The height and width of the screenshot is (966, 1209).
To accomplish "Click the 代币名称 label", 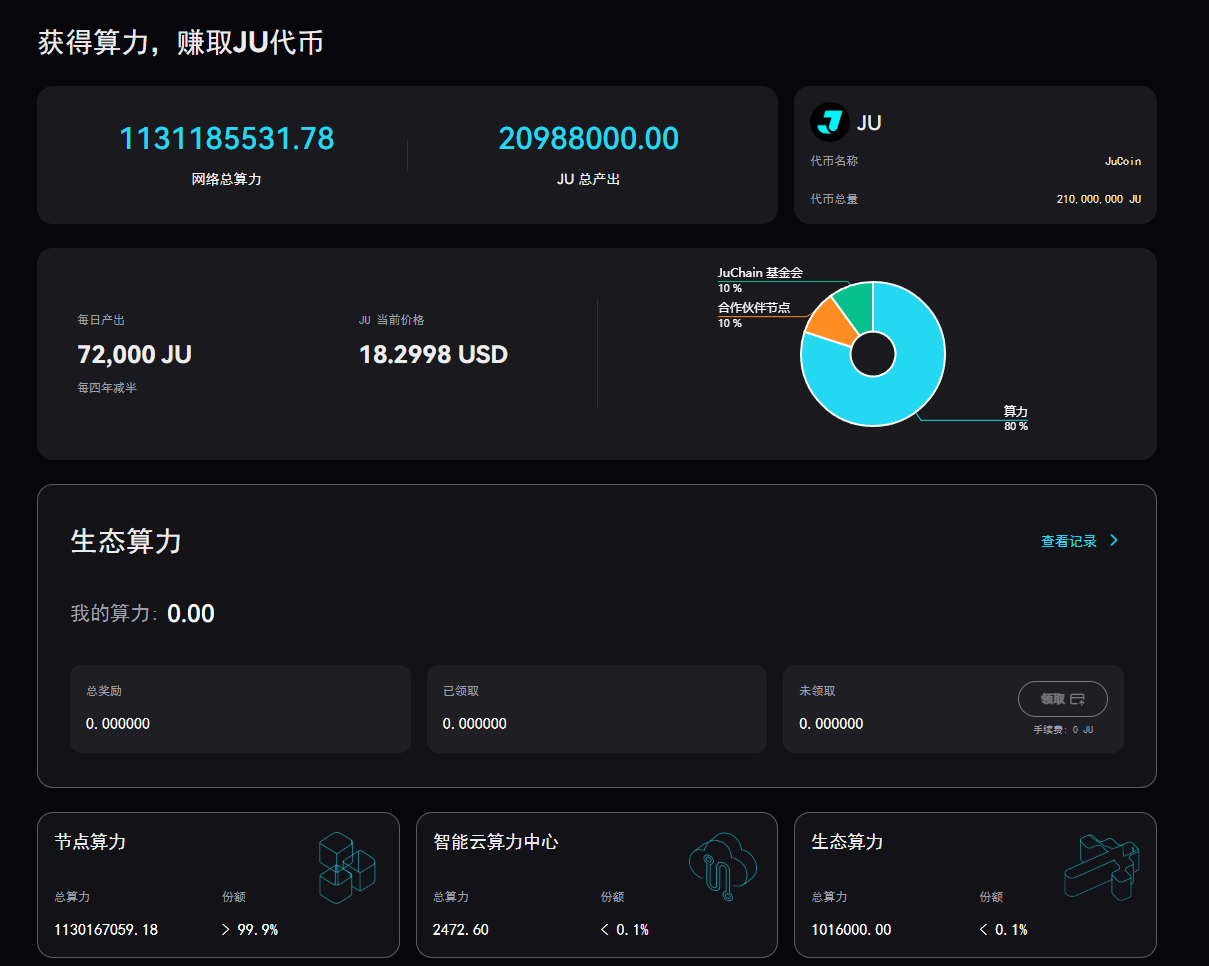I will tap(834, 161).
